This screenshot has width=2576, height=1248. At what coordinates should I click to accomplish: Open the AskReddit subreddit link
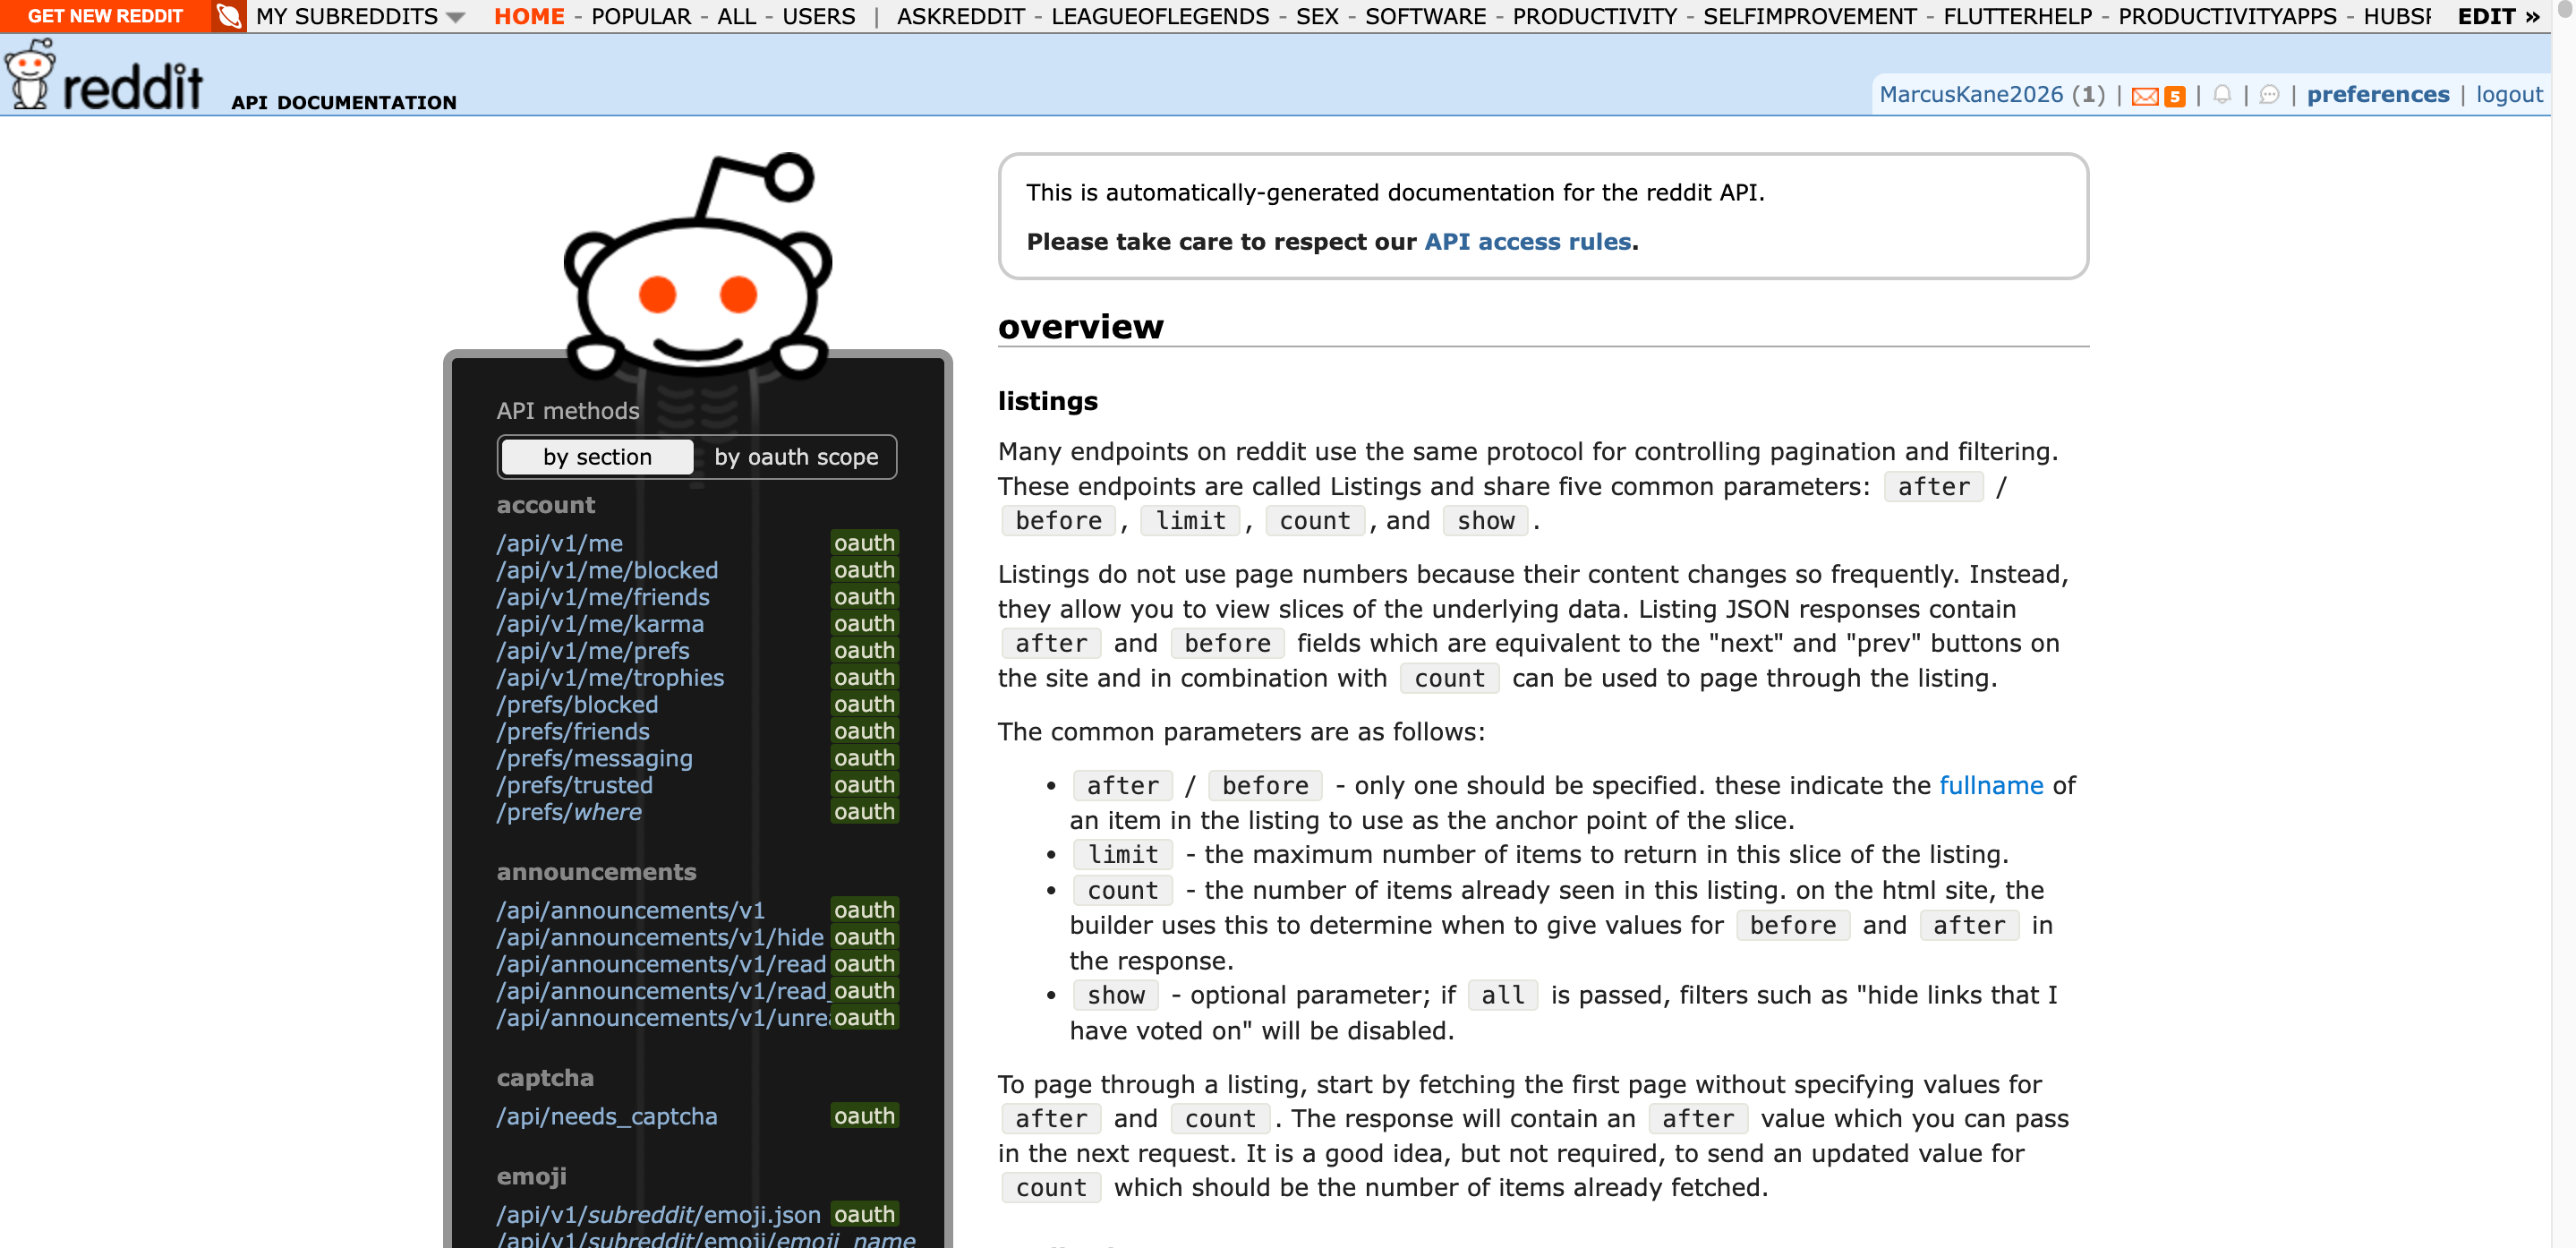(961, 16)
